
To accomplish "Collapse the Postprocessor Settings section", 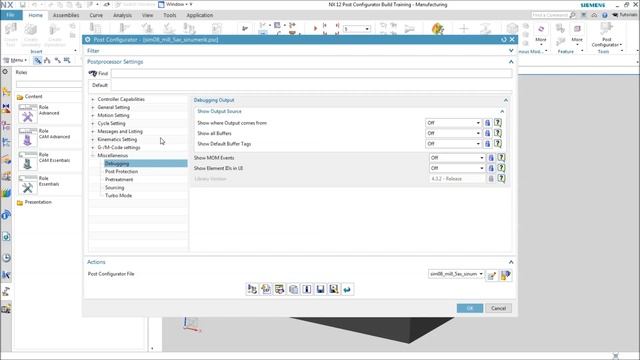I will coord(511,62).
